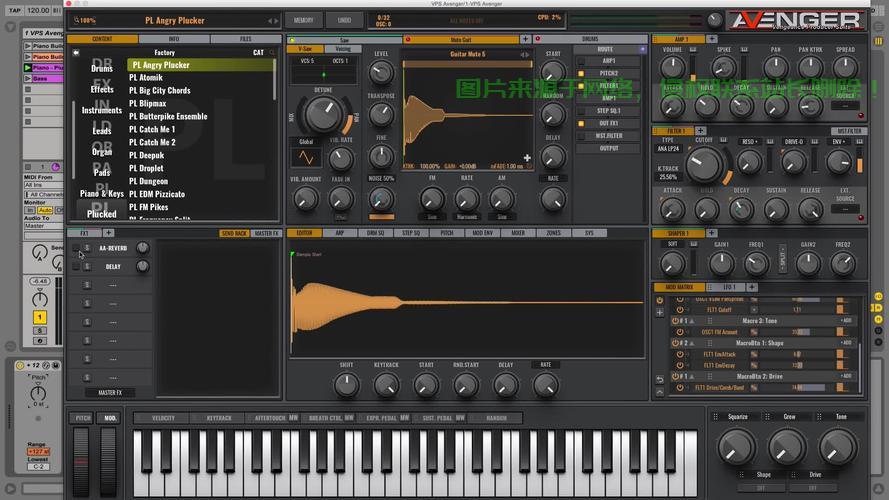Open ARP editor tab
The image size is (889, 500).
click(x=339, y=233)
